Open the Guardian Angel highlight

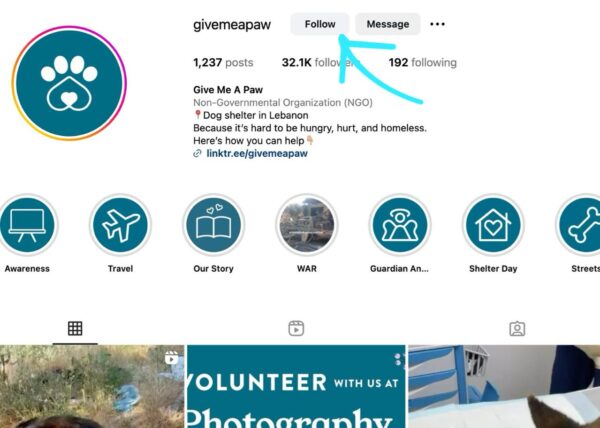coord(400,225)
